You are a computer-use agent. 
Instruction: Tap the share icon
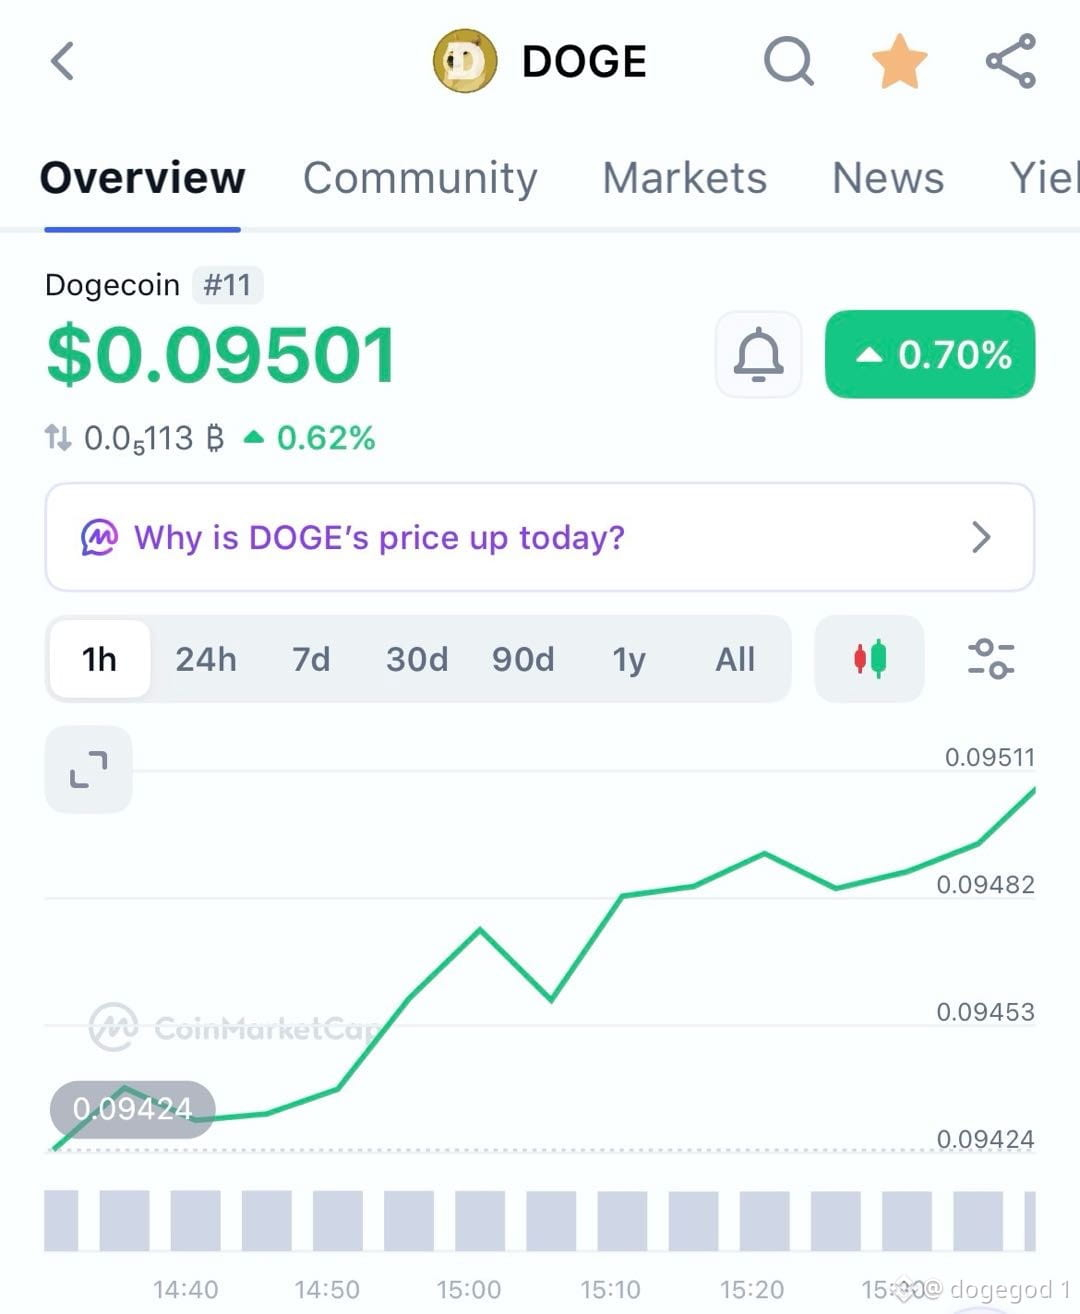pos(1010,61)
